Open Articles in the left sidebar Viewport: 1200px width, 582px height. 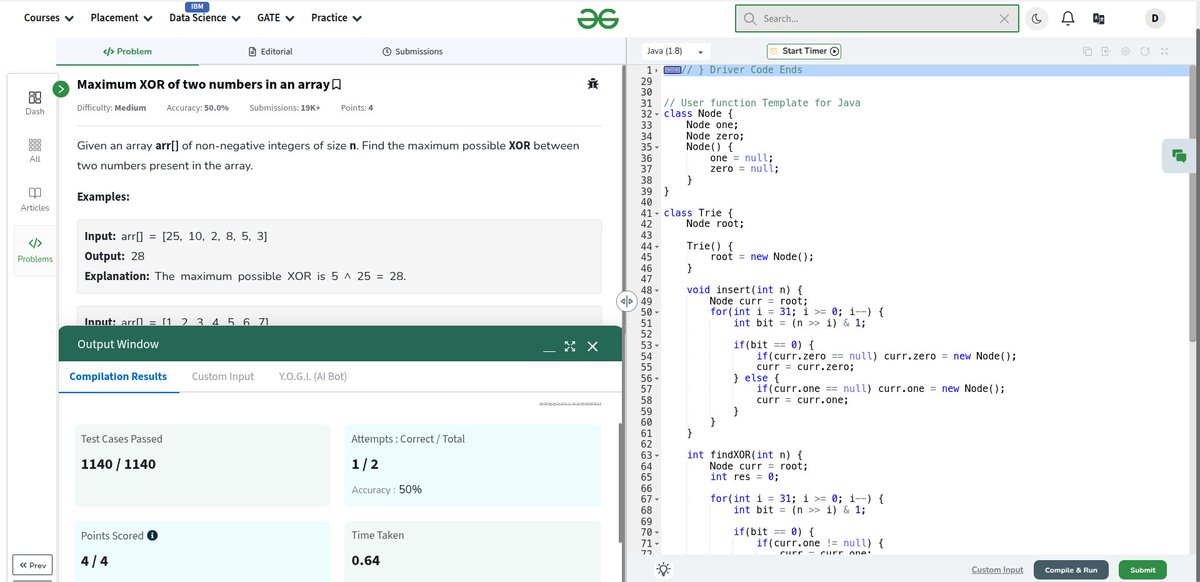pos(35,198)
